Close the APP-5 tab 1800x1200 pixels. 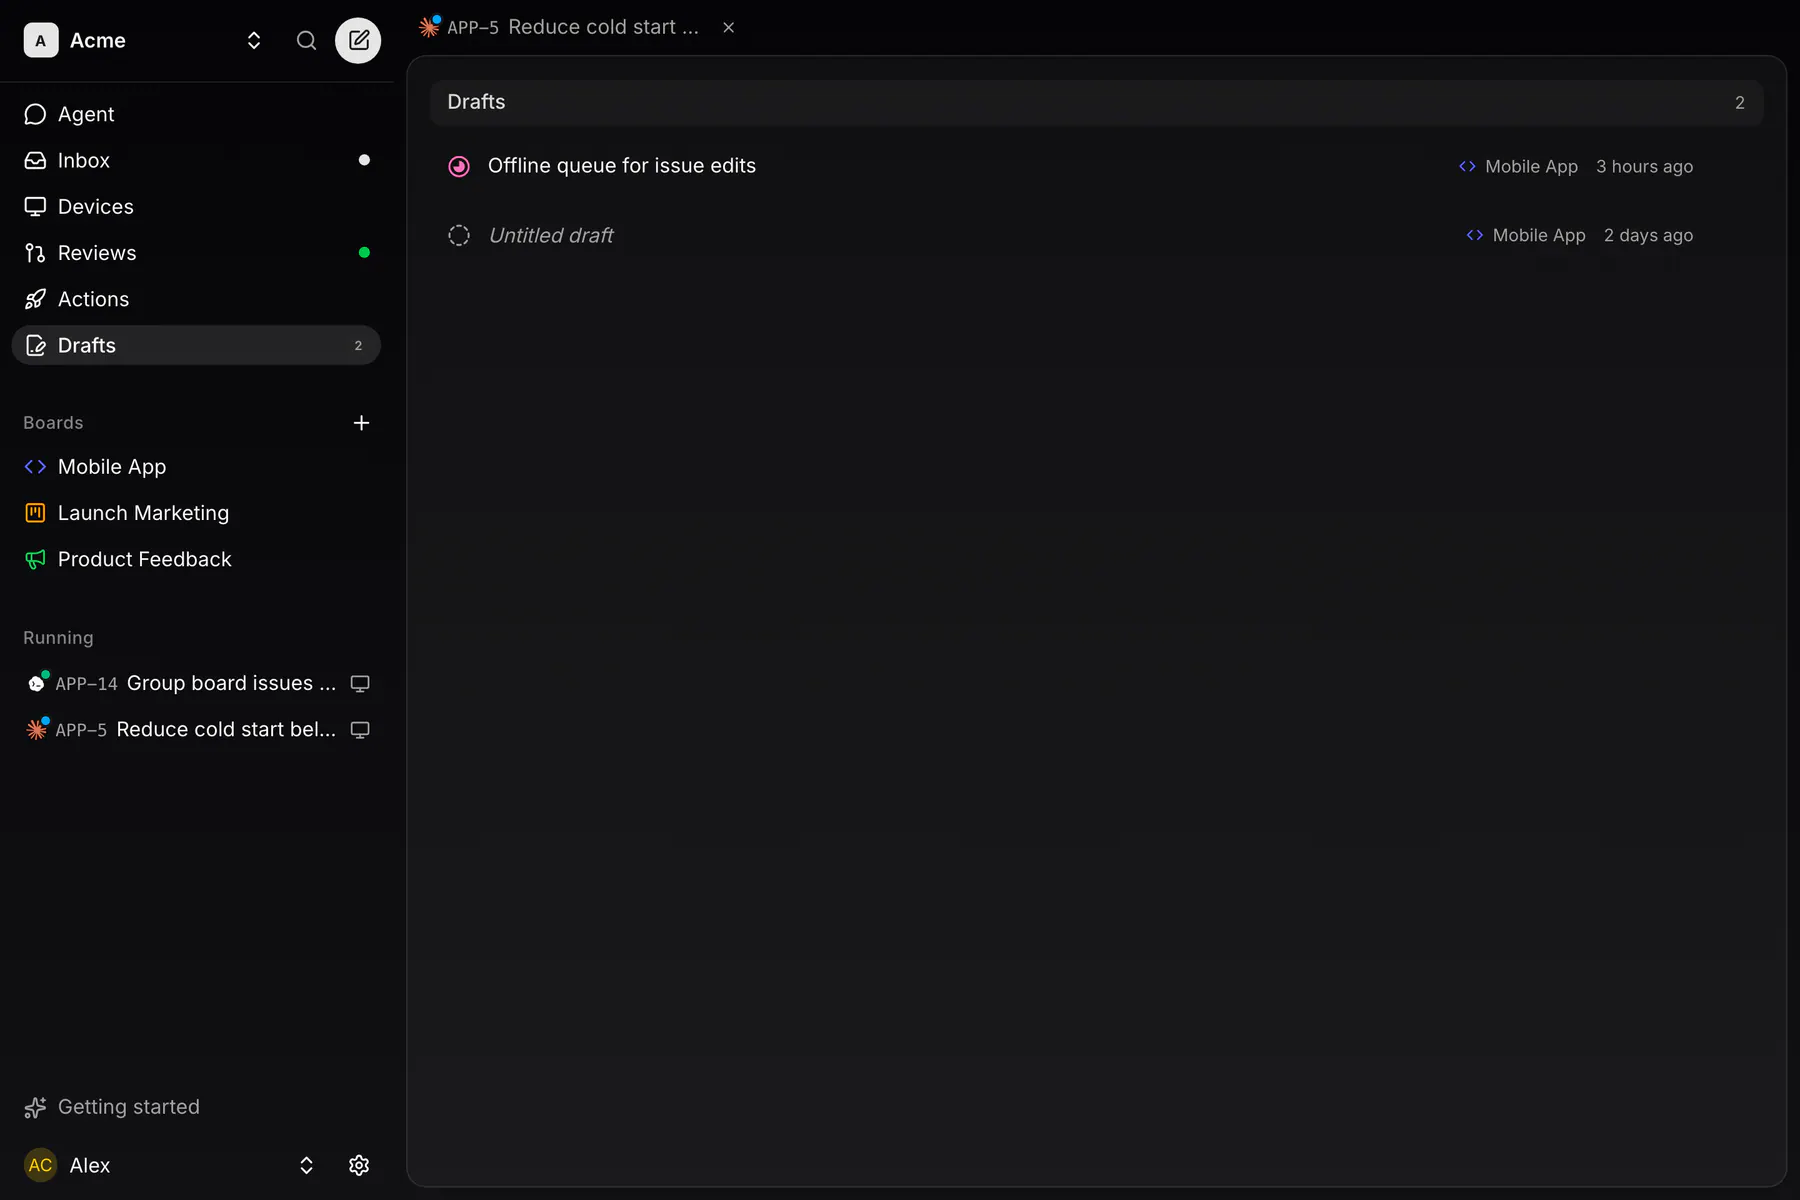729,27
